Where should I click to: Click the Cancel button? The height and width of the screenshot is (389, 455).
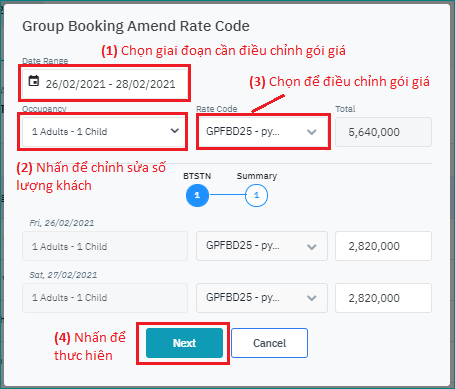point(269,343)
